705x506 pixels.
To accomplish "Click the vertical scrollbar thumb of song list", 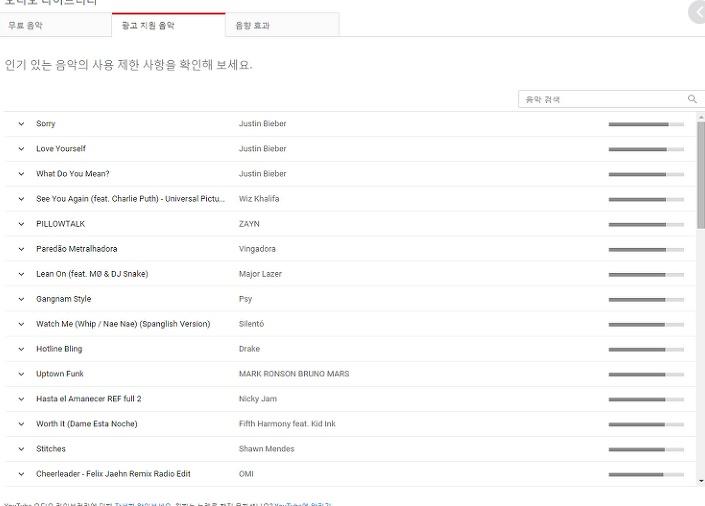I will 701,175.
